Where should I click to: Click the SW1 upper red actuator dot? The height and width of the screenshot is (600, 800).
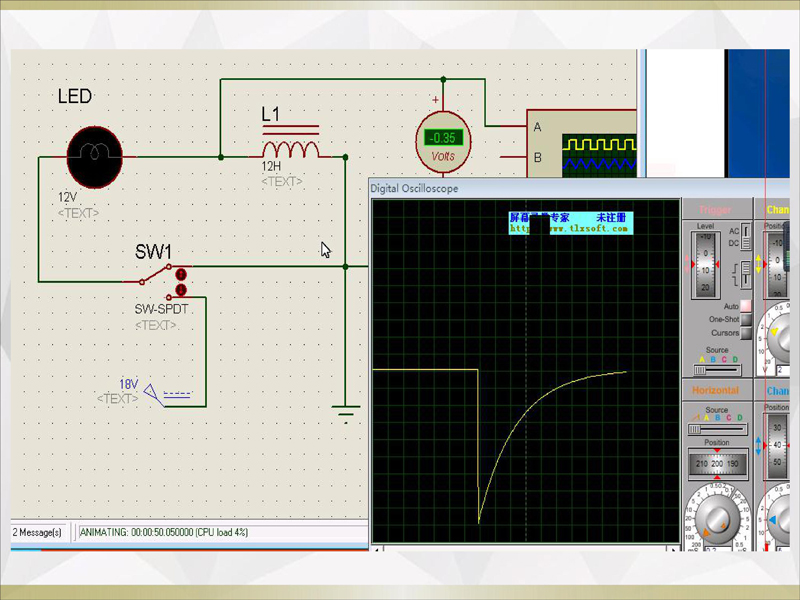click(181, 273)
